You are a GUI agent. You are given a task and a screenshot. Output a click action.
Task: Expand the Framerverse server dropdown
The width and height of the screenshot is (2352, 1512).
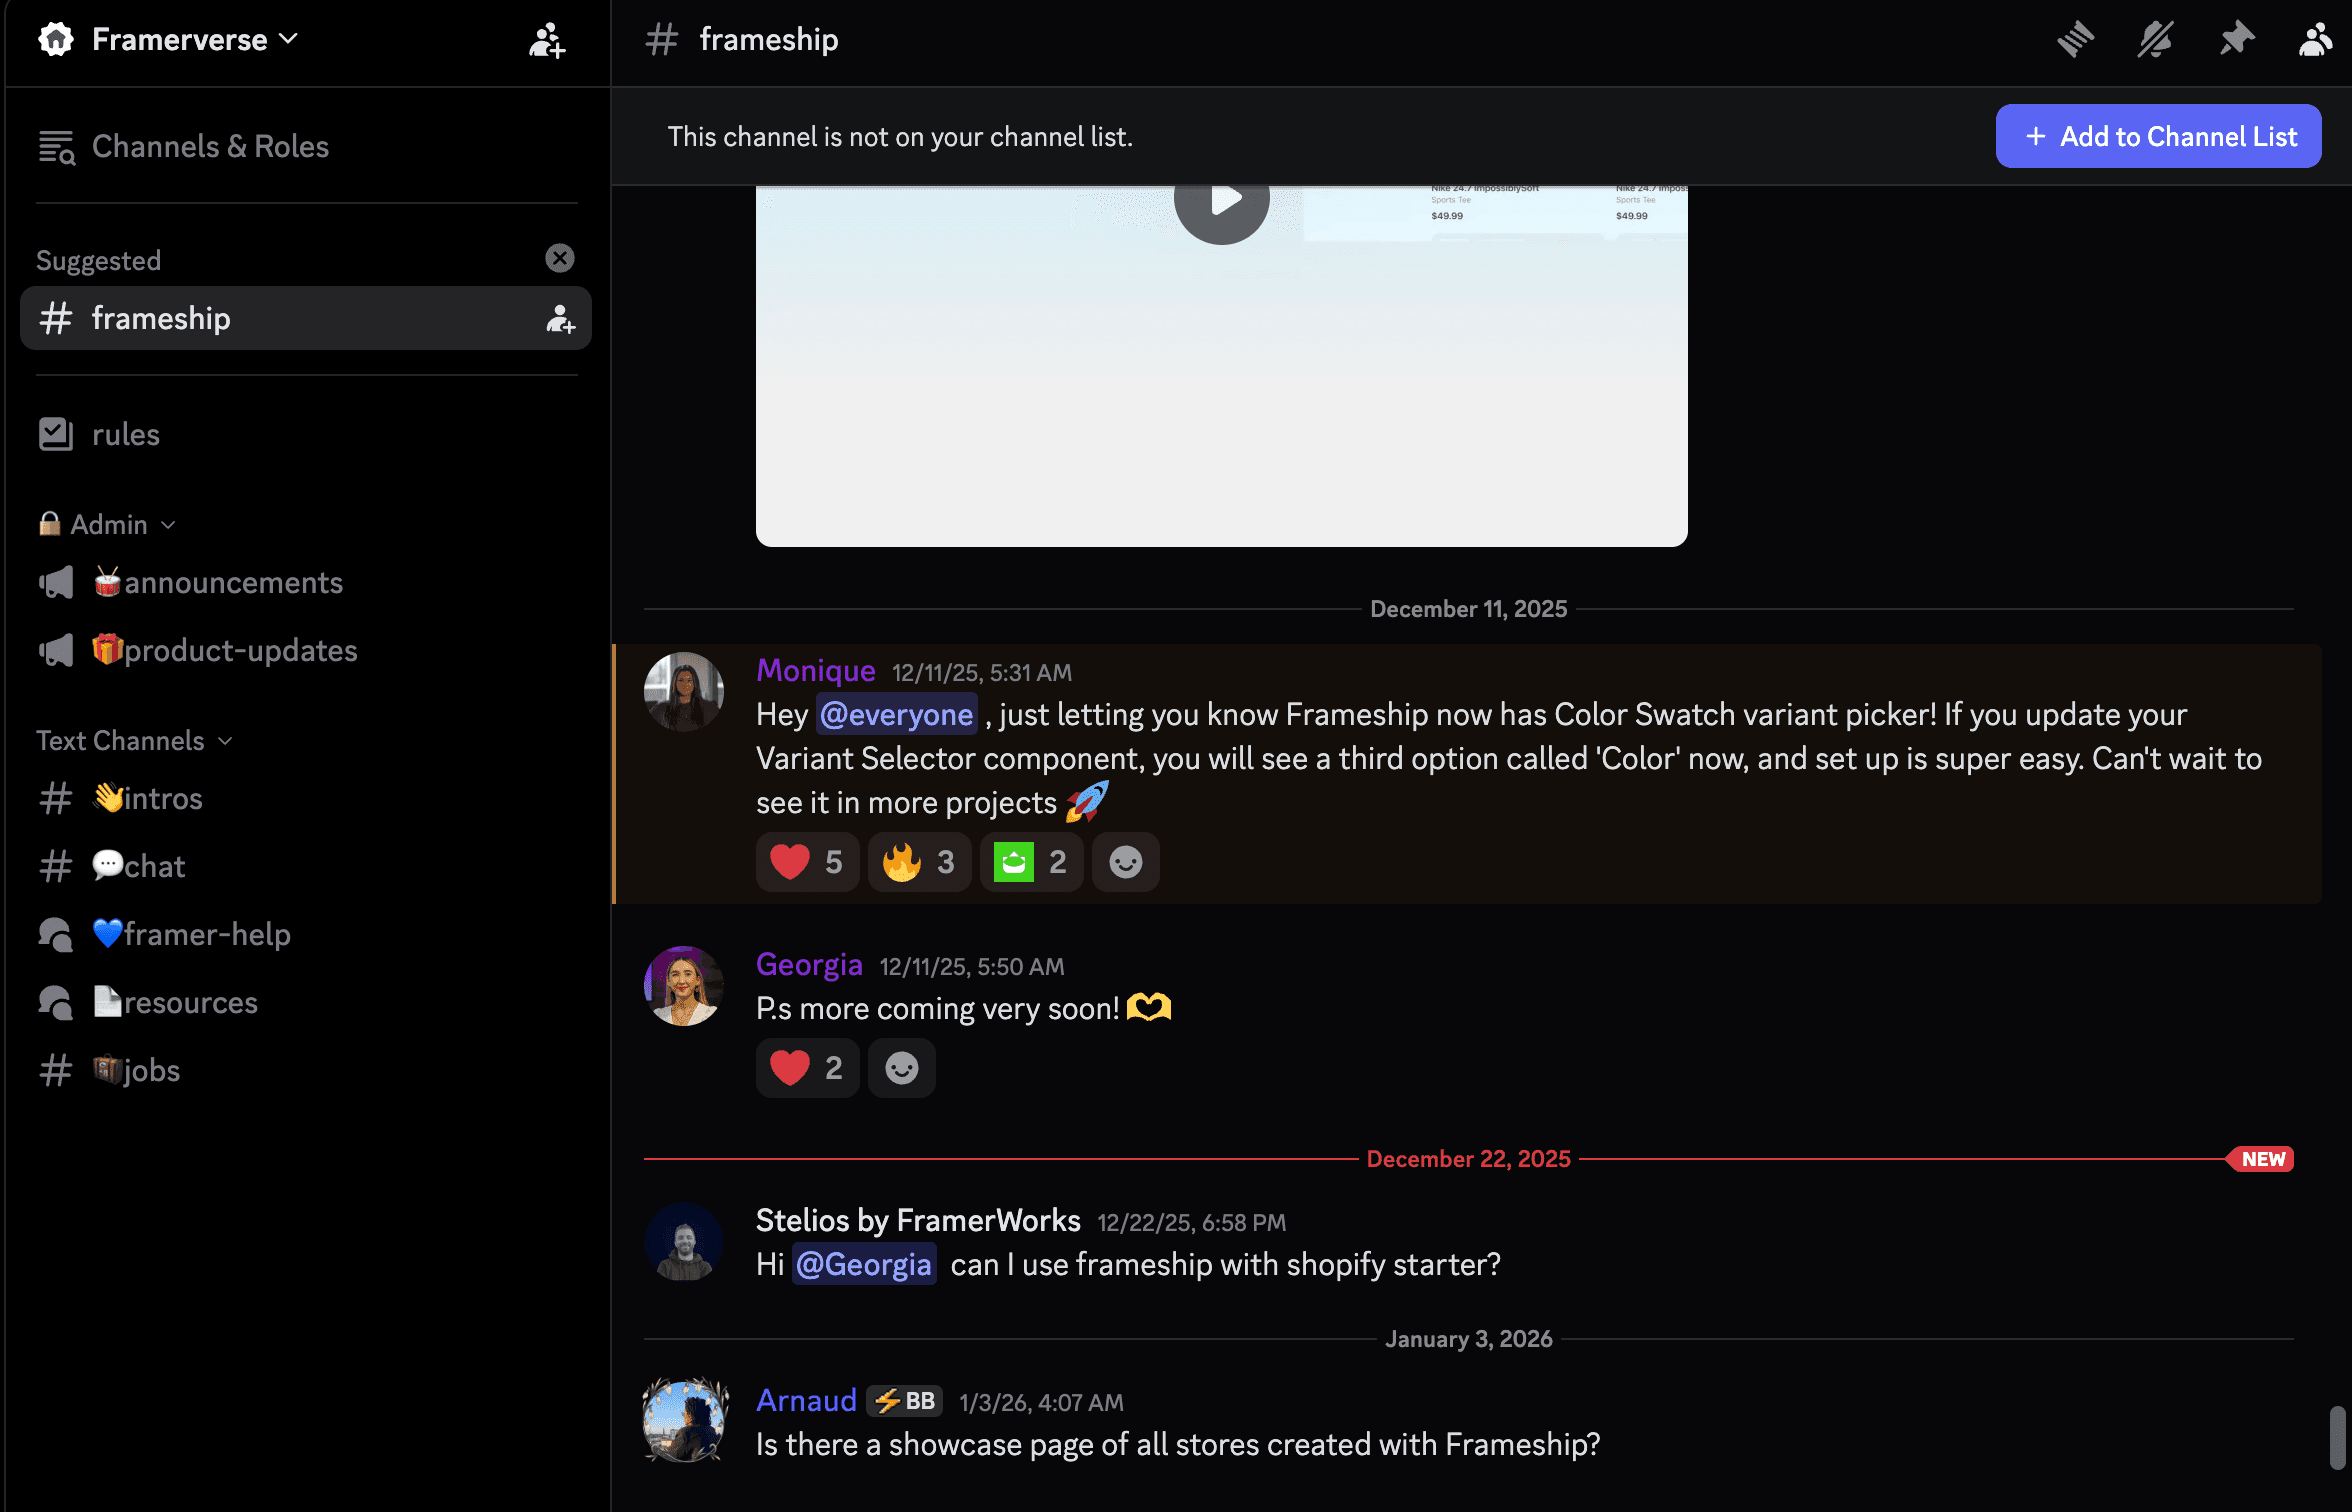(289, 39)
